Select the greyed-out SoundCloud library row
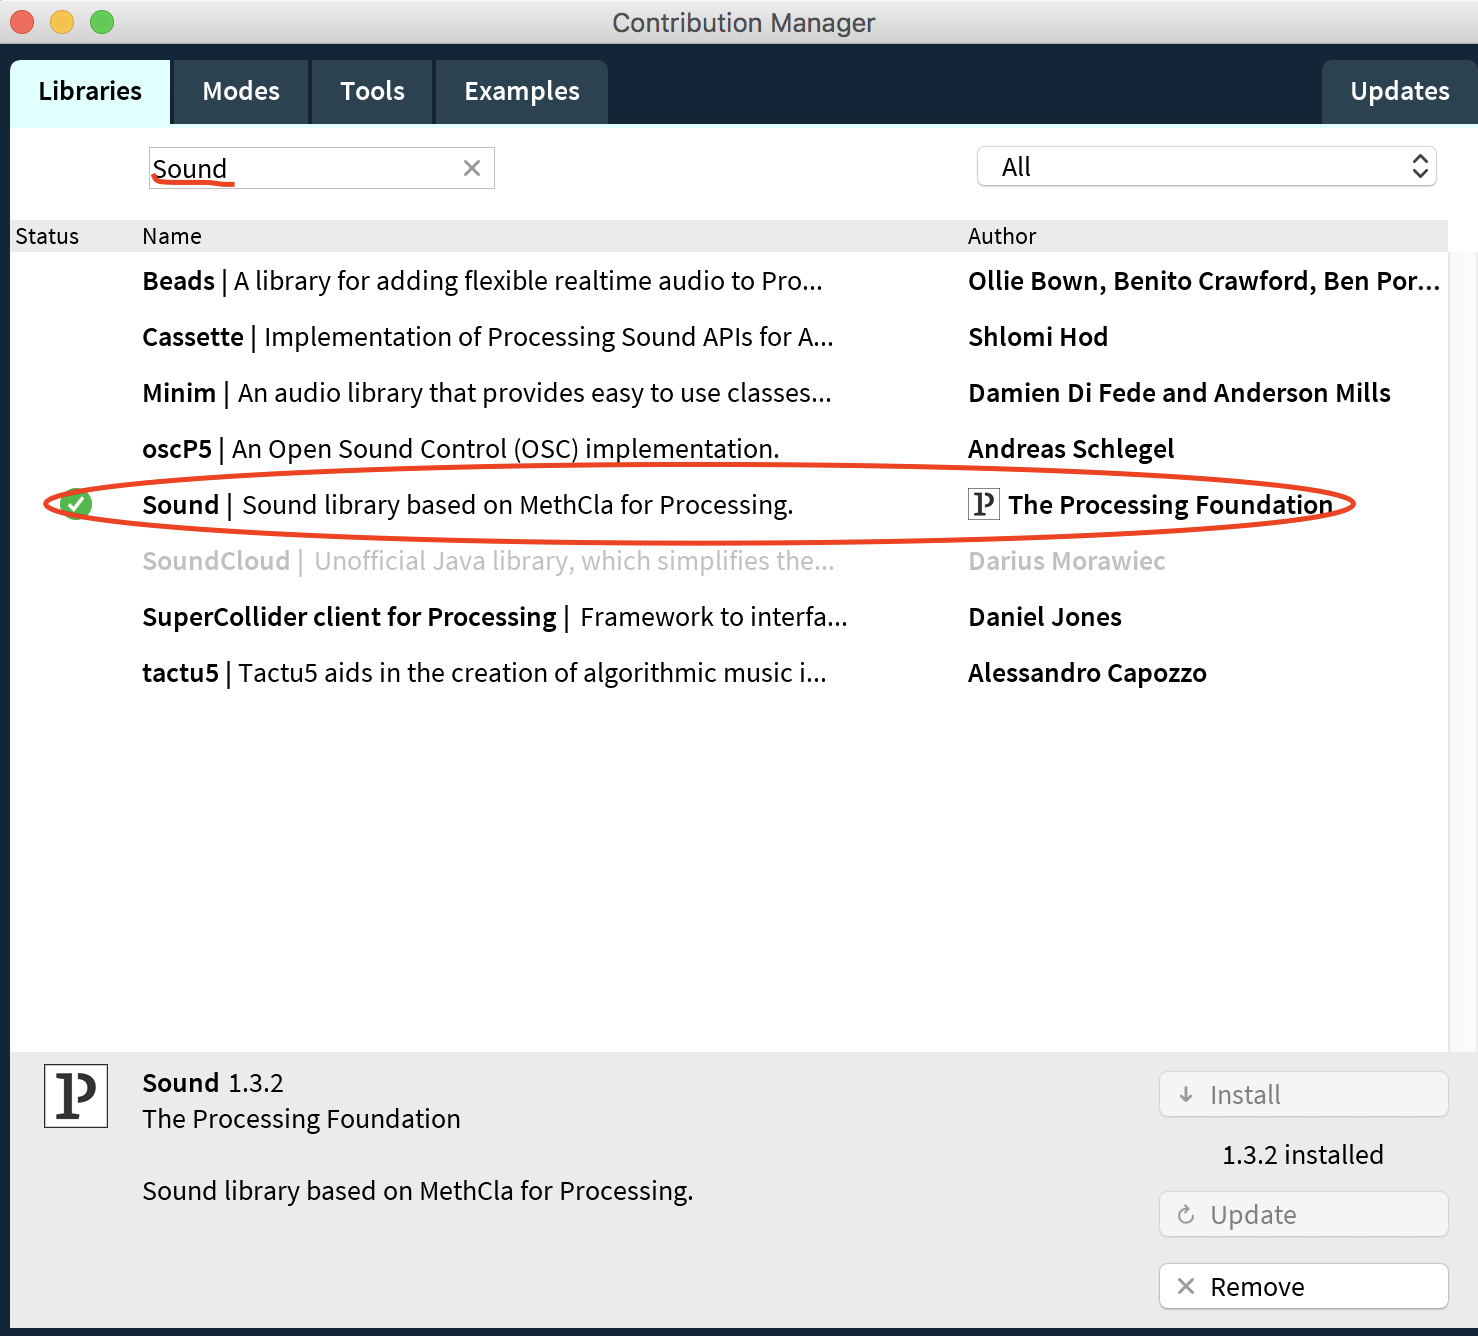 [729, 561]
